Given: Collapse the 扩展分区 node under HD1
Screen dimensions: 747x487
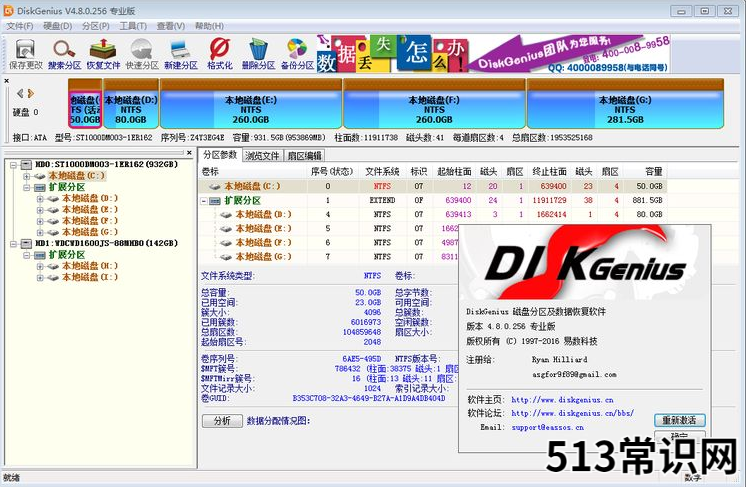Looking at the screenshot, I should (27, 255).
